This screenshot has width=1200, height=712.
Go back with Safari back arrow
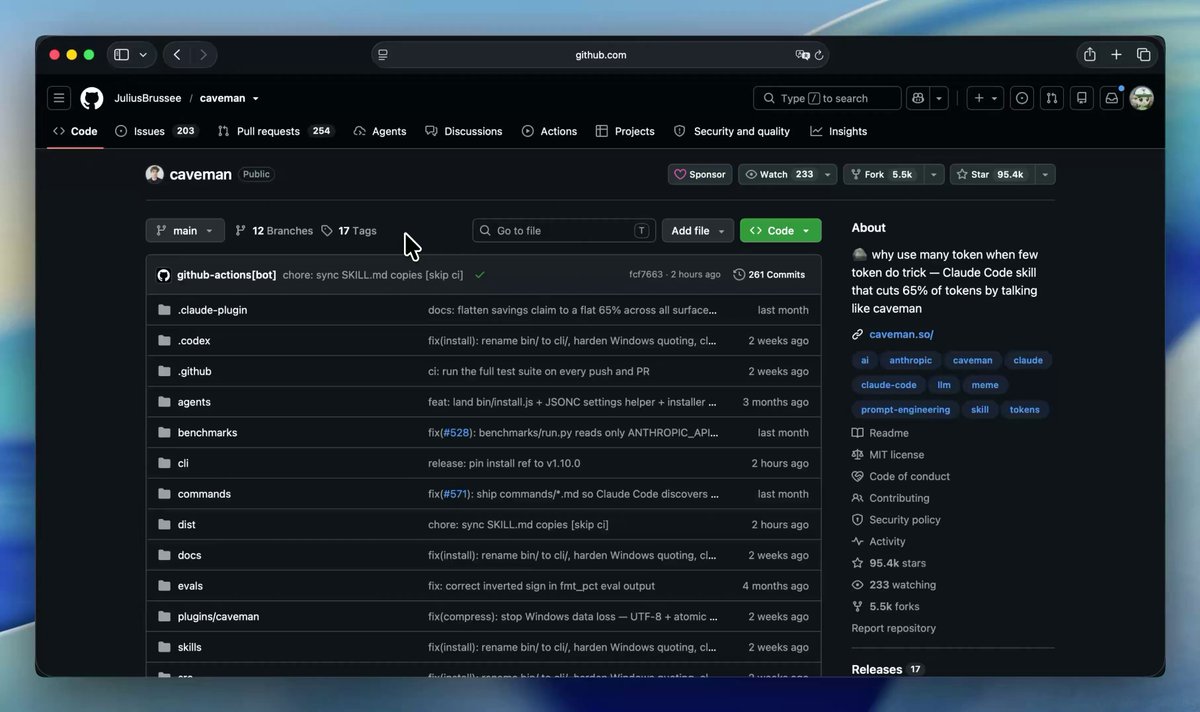[x=177, y=55]
